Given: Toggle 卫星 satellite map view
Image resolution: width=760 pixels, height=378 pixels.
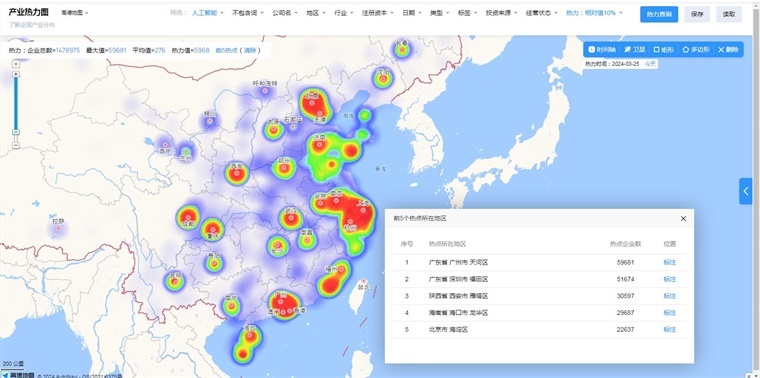Looking at the screenshot, I should pyautogui.click(x=634, y=49).
